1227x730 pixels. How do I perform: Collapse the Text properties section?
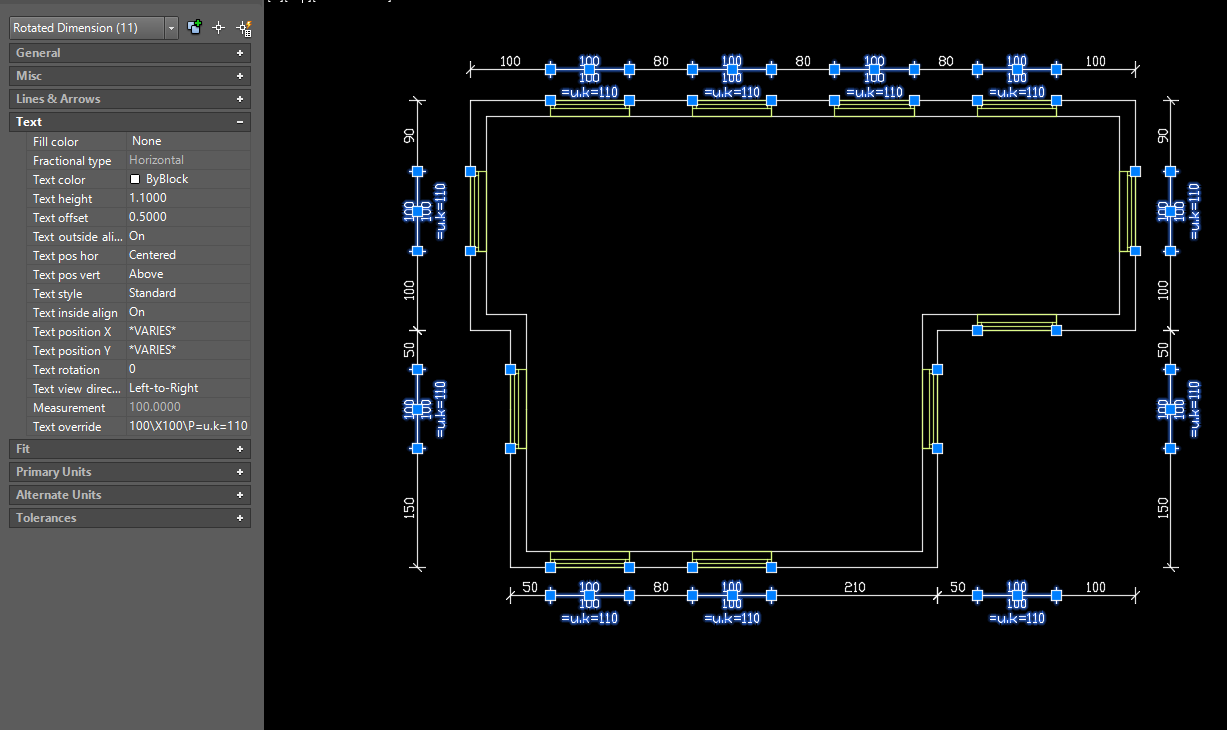(x=130, y=122)
